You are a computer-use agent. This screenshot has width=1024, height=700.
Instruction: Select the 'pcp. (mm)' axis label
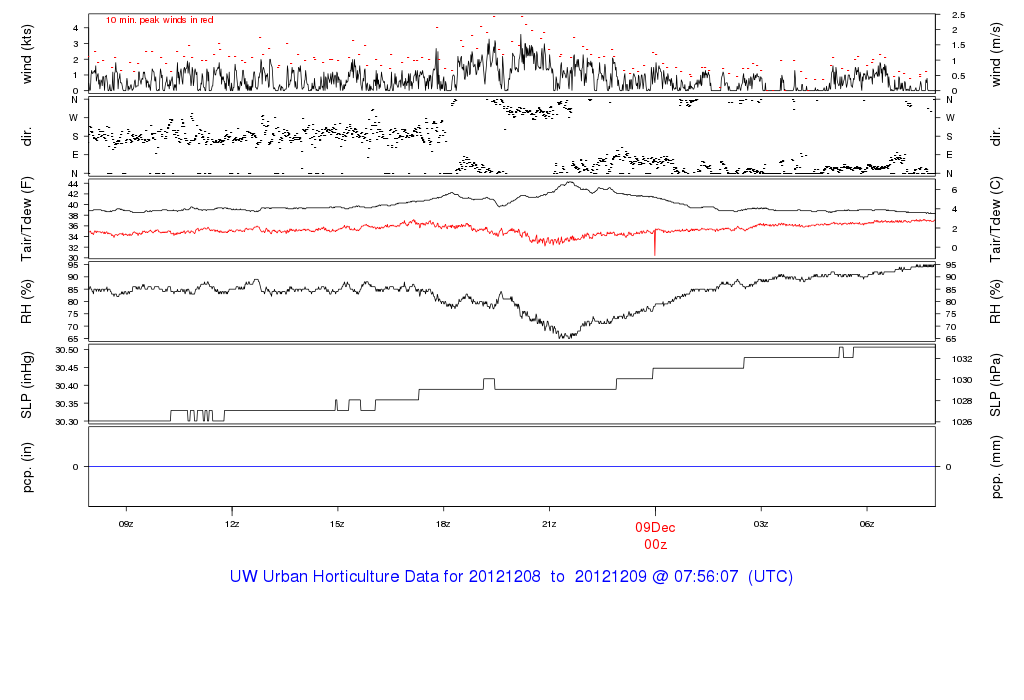click(995, 468)
